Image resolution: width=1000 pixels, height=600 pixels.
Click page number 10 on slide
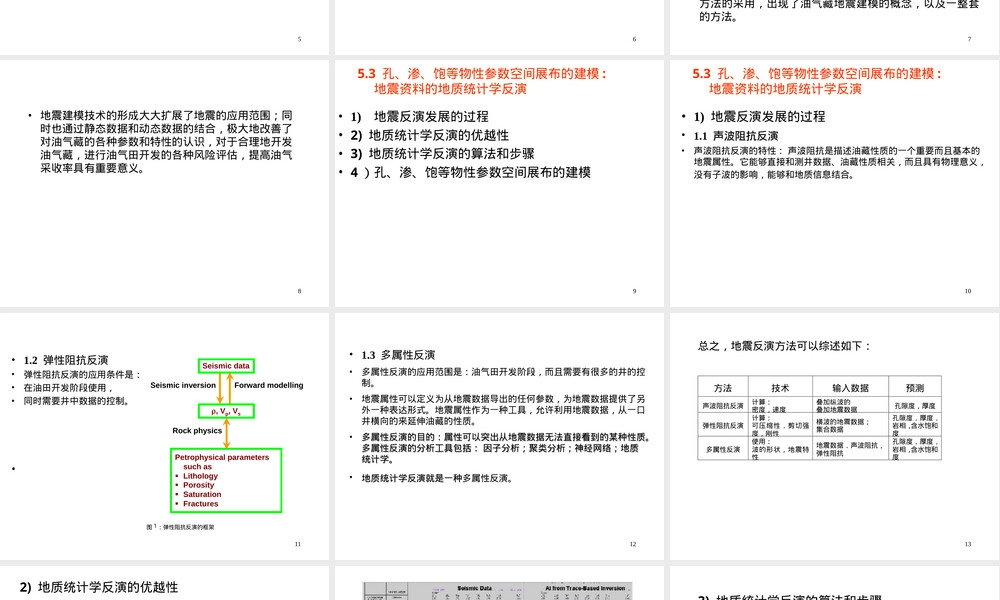[x=967, y=291]
